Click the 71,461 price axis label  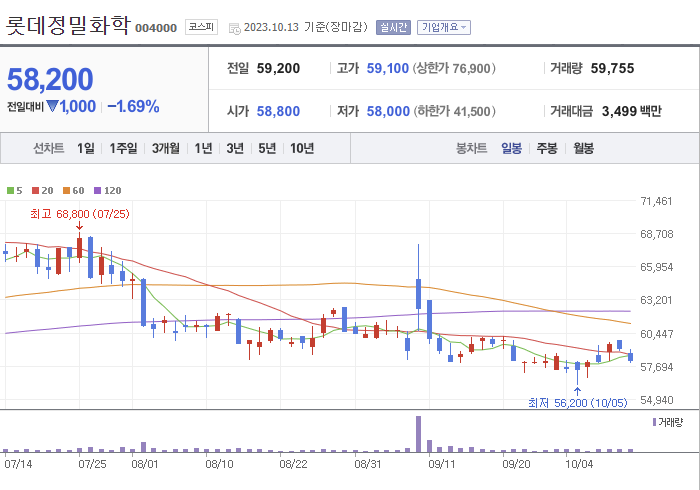click(656, 201)
